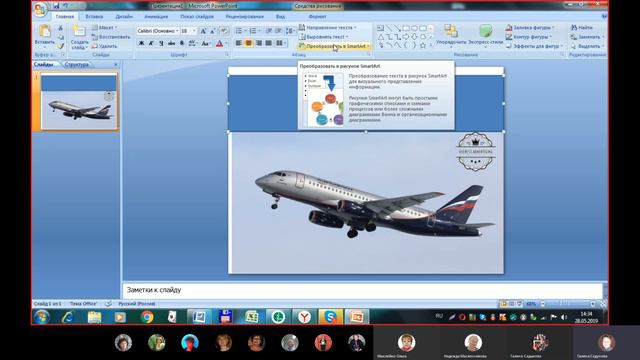Undo the last action in Quick Access toolbar

66,6
